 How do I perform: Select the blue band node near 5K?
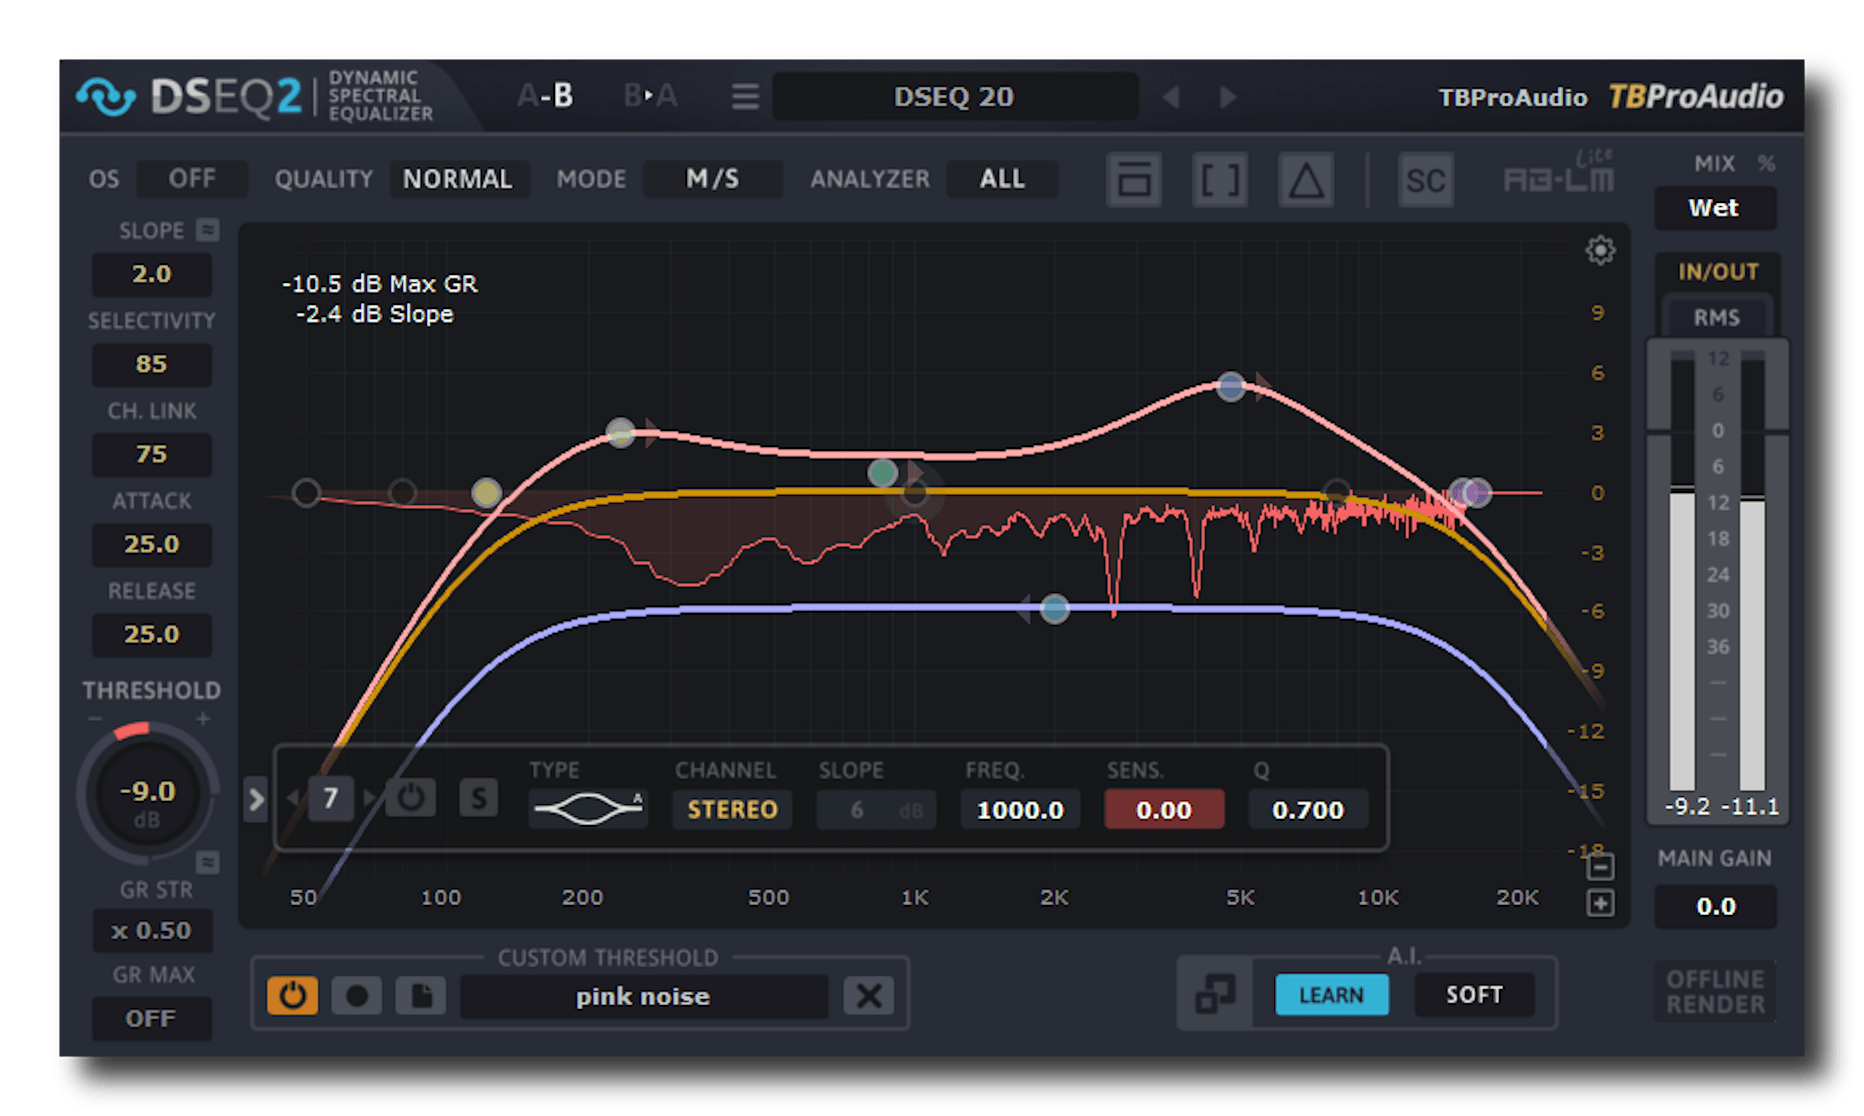coord(1231,386)
